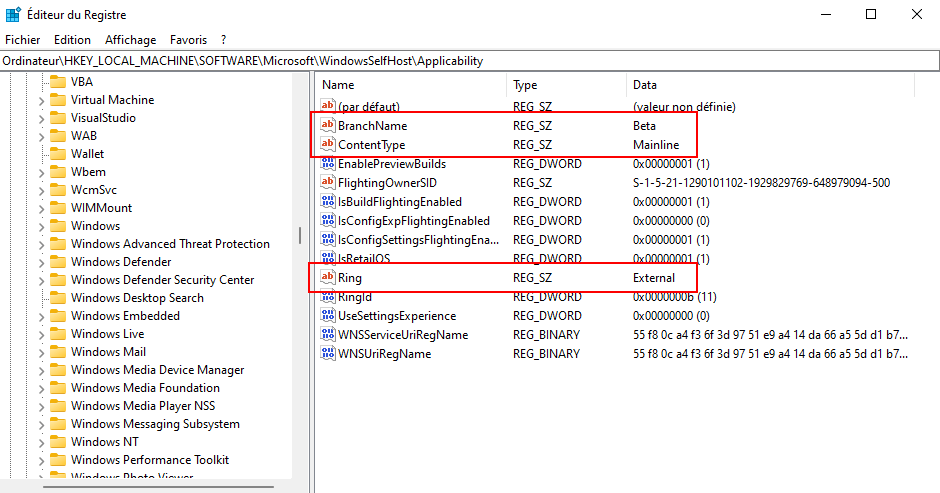
Task: Expand the Windows Performance Toolkit key
Action: click(41, 461)
